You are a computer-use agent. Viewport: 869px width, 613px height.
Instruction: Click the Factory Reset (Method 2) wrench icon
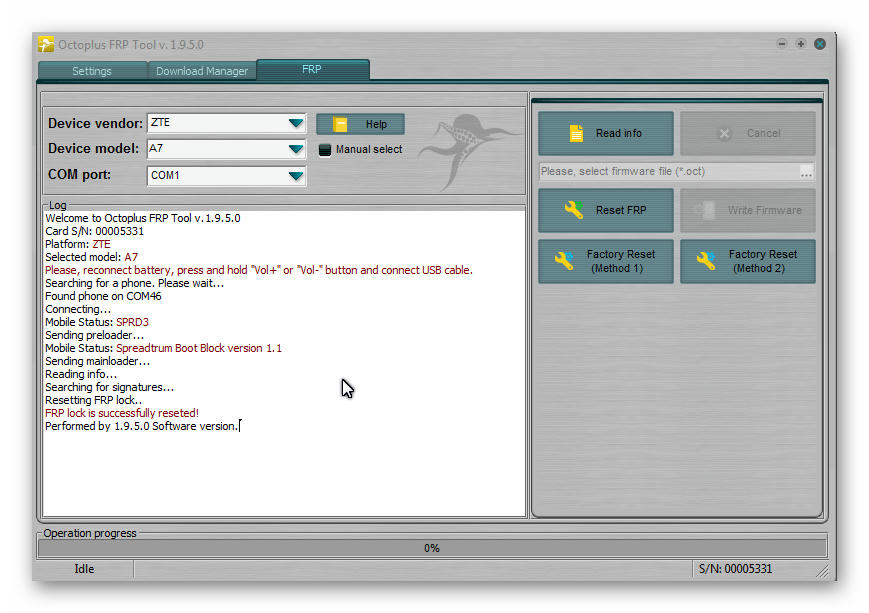(706, 261)
